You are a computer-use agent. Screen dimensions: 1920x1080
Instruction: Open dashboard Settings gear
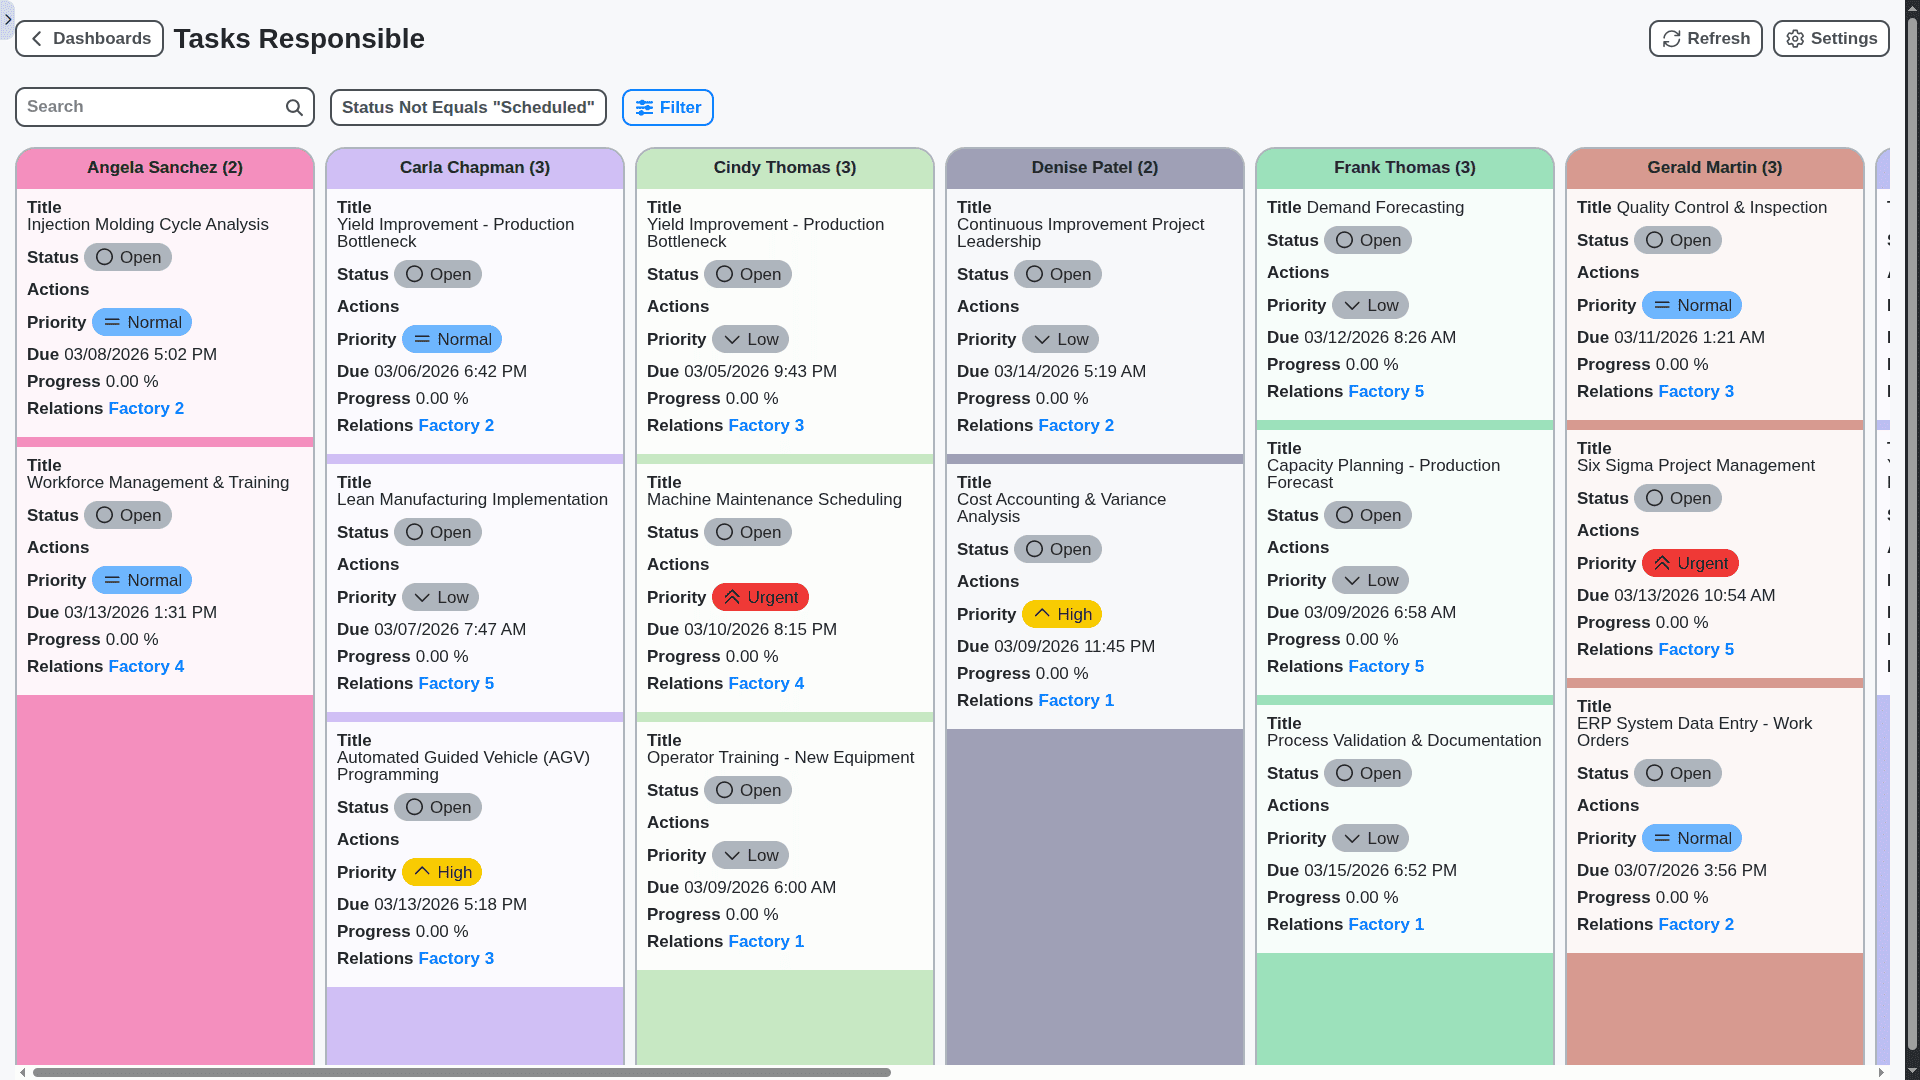(1831, 39)
